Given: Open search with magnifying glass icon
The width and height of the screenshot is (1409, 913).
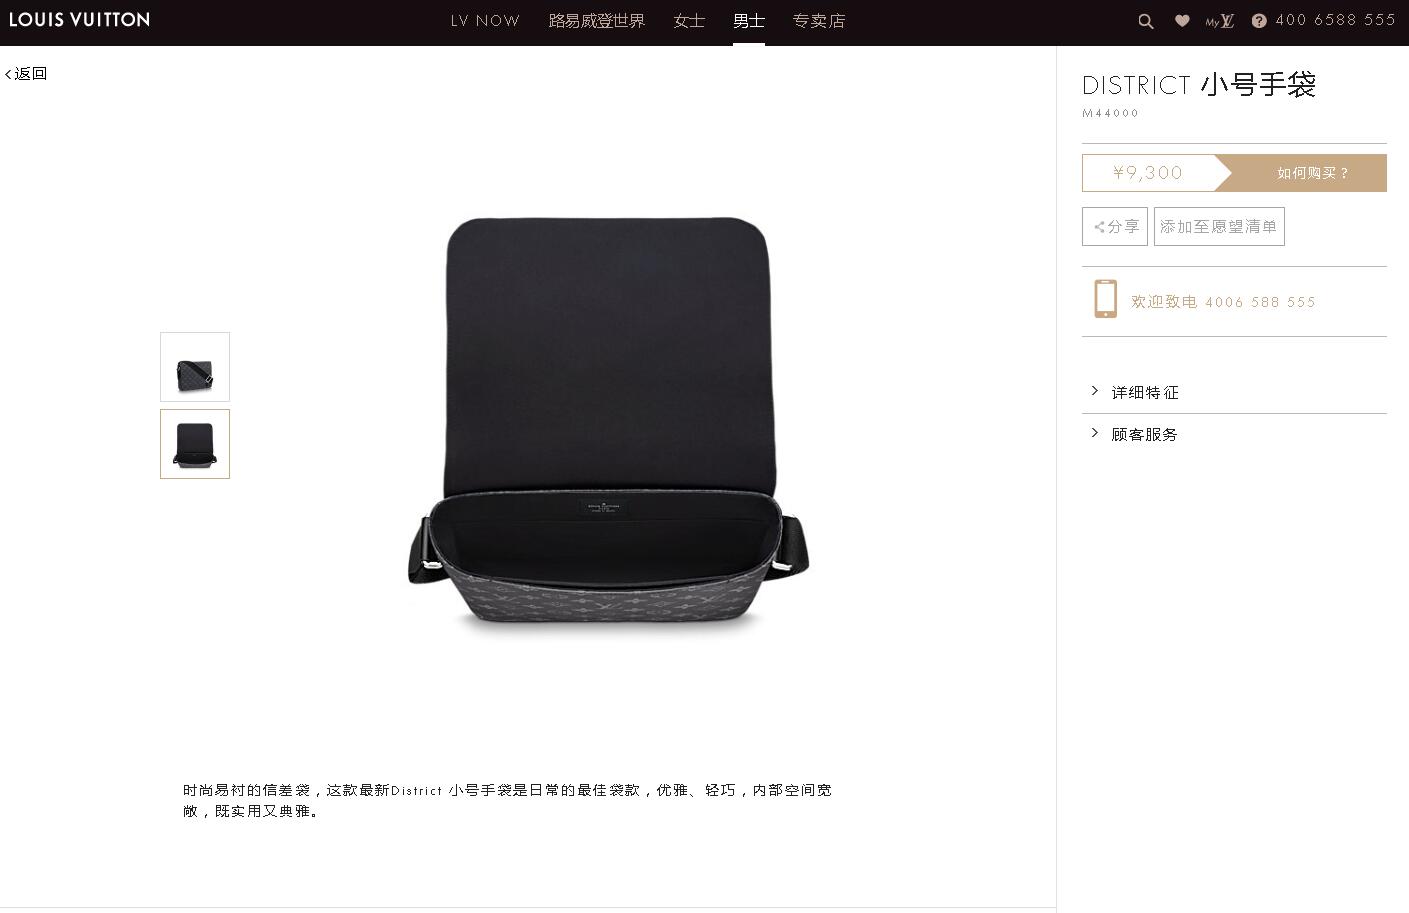Looking at the screenshot, I should [1146, 21].
